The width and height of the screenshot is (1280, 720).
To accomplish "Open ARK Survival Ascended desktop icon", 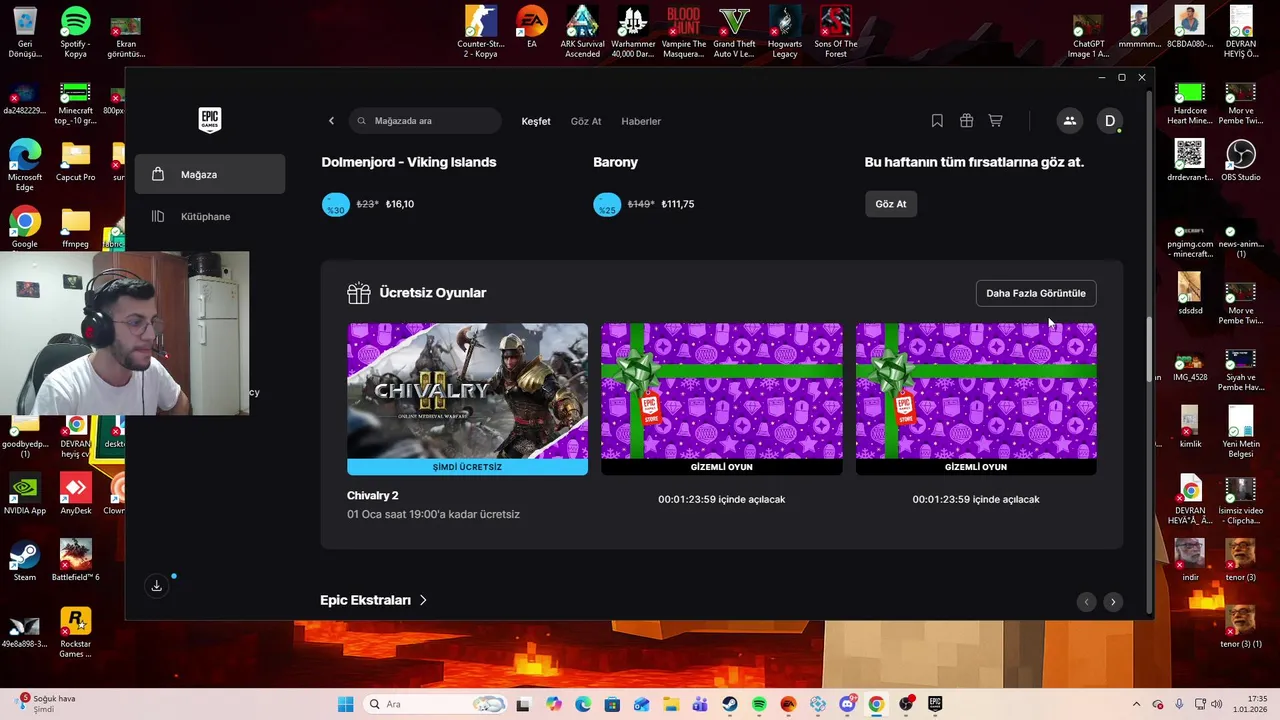I will point(582,33).
